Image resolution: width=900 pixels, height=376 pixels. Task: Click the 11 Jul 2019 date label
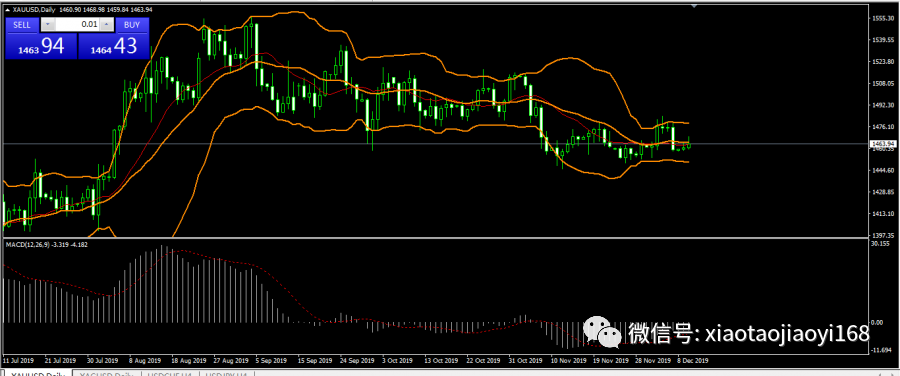tap(19, 361)
